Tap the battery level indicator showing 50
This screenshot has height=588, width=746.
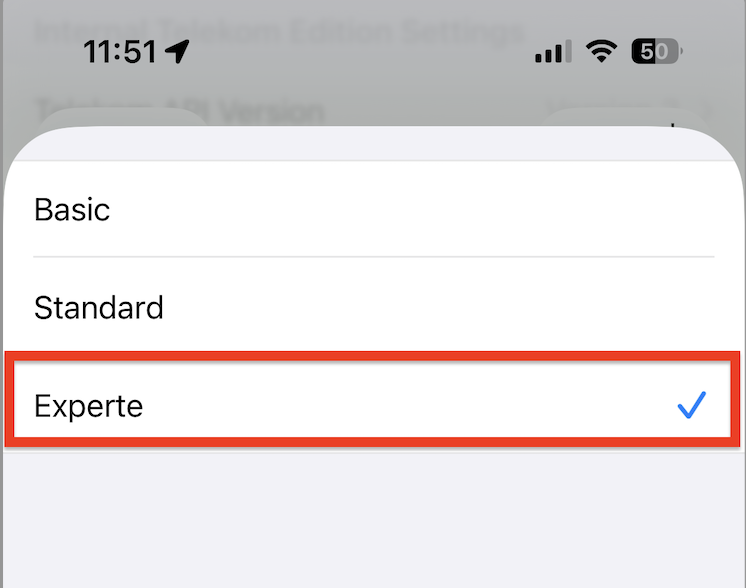[x=656, y=51]
